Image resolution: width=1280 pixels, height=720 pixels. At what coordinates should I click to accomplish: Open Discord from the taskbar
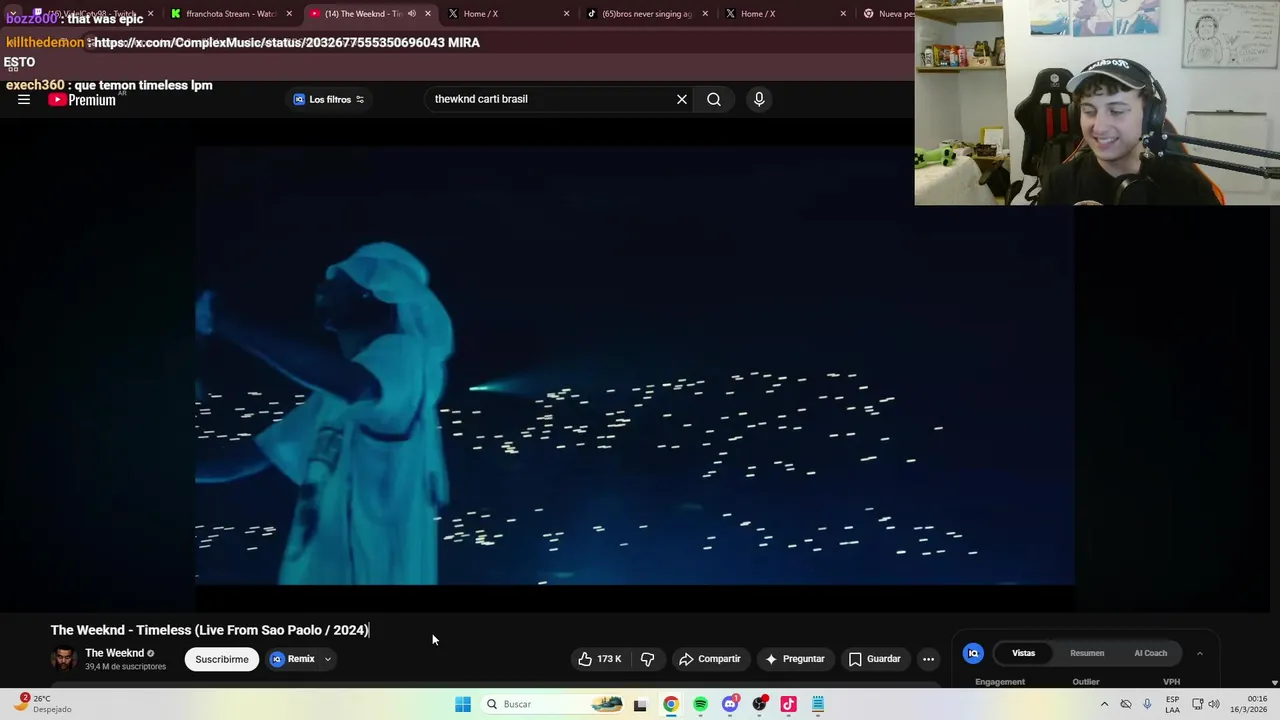[x=730, y=704]
